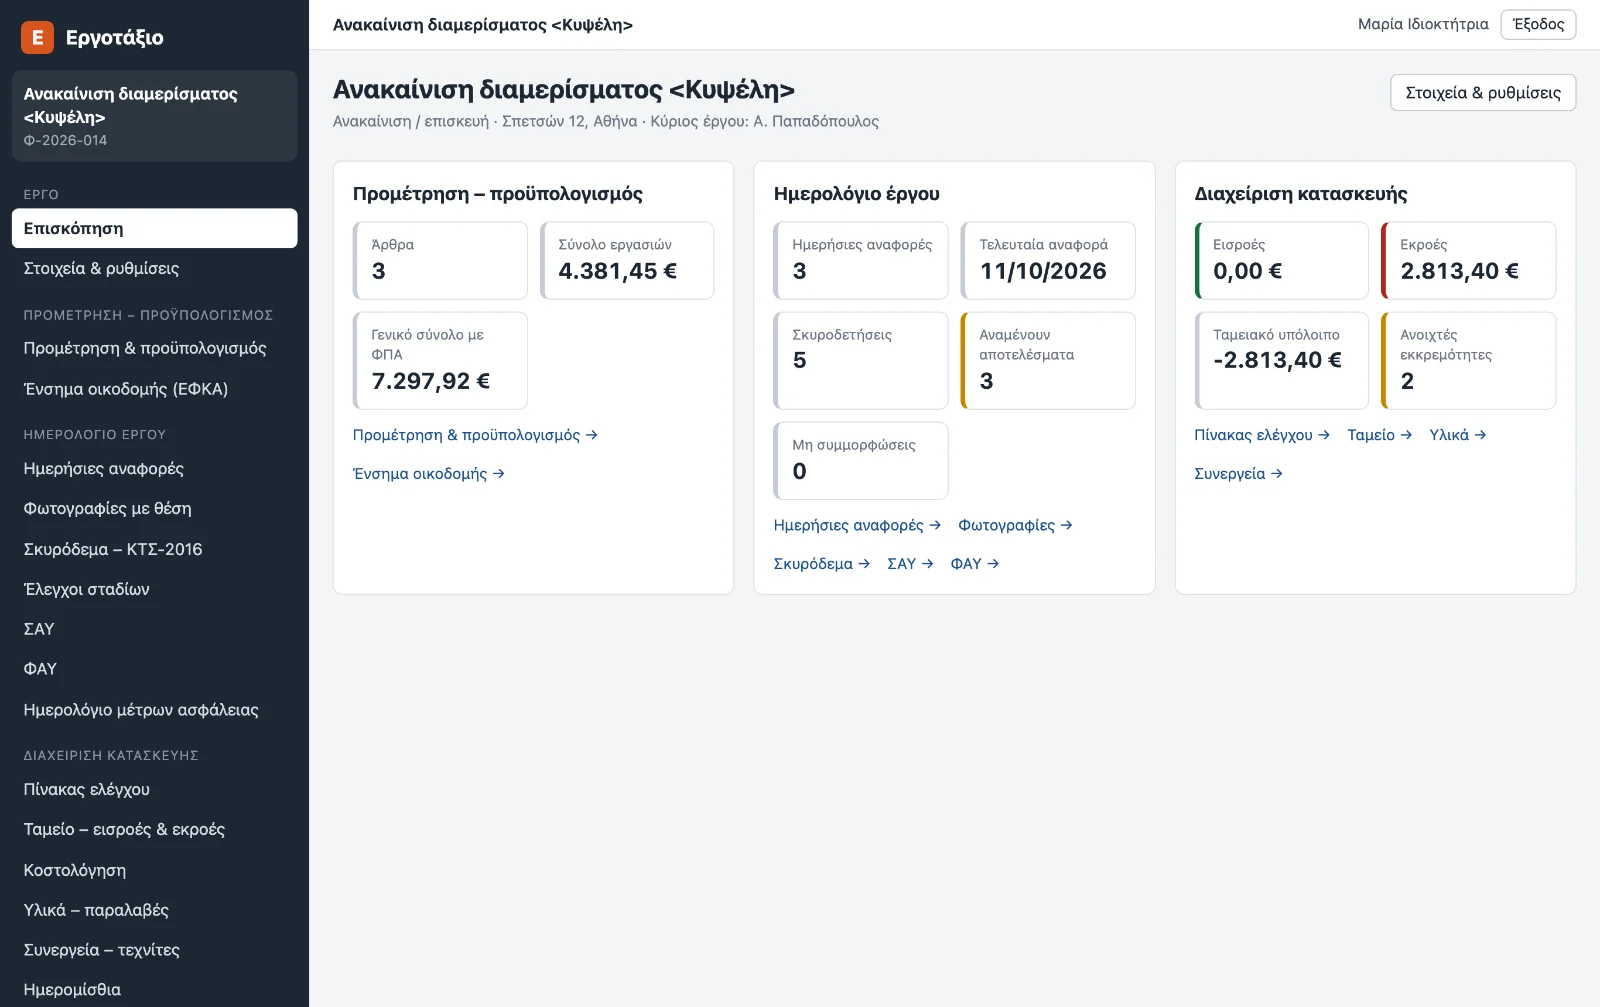
Task: Follow the Ημερήσιες αναφορές → card link
Action: pyautogui.click(x=857, y=525)
